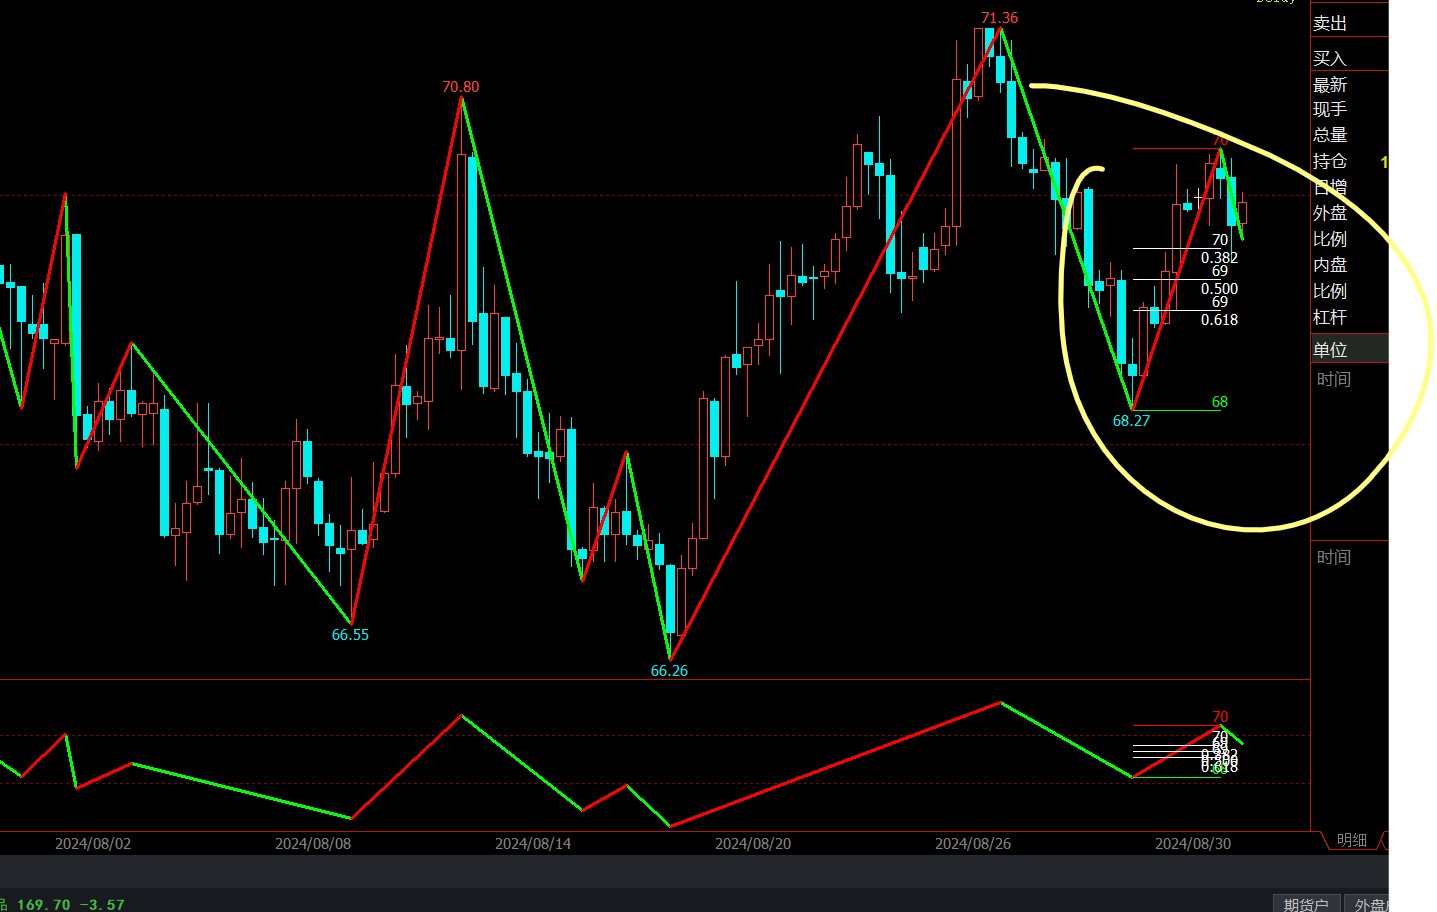Click the 66.55 low price label
The height and width of the screenshot is (912, 1437).
(350, 635)
